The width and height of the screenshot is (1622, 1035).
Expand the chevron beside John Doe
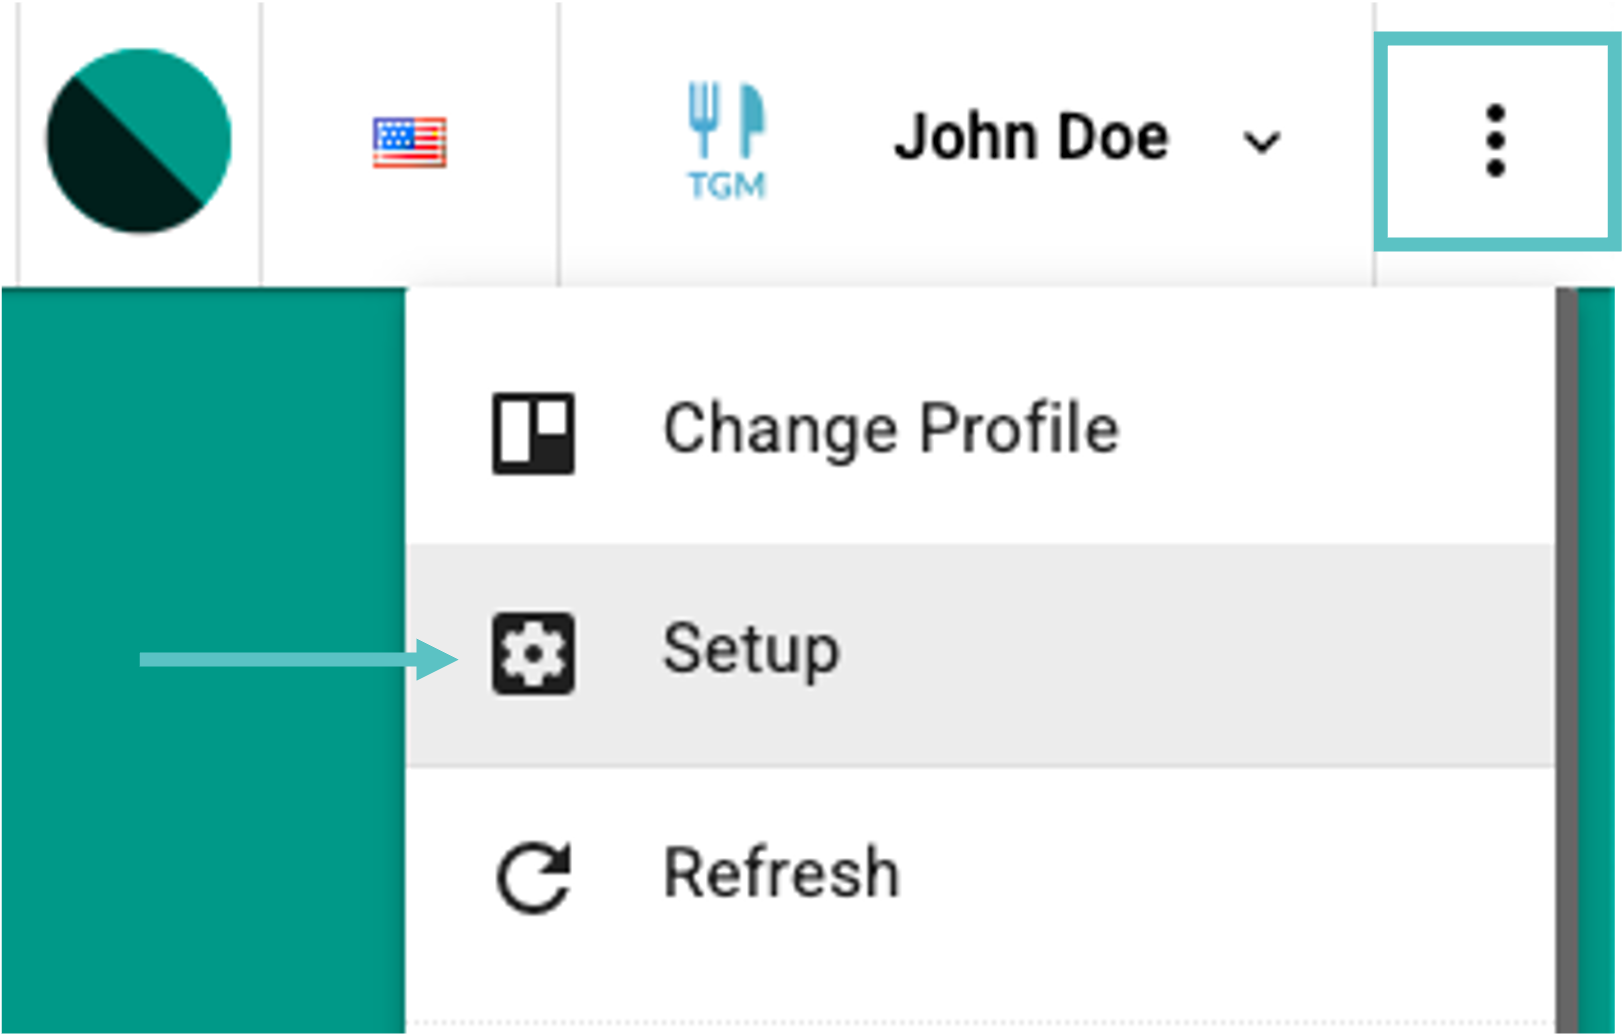click(1261, 142)
